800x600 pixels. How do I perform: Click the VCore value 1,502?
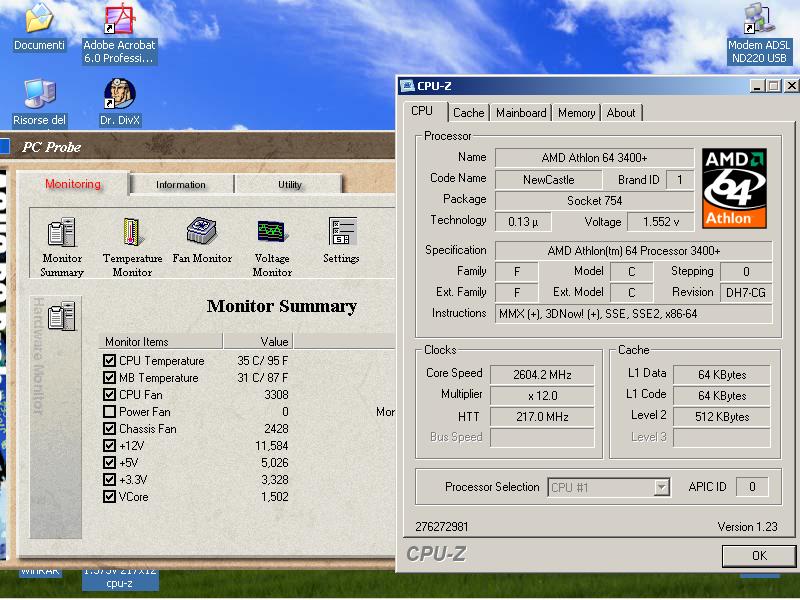coord(274,496)
